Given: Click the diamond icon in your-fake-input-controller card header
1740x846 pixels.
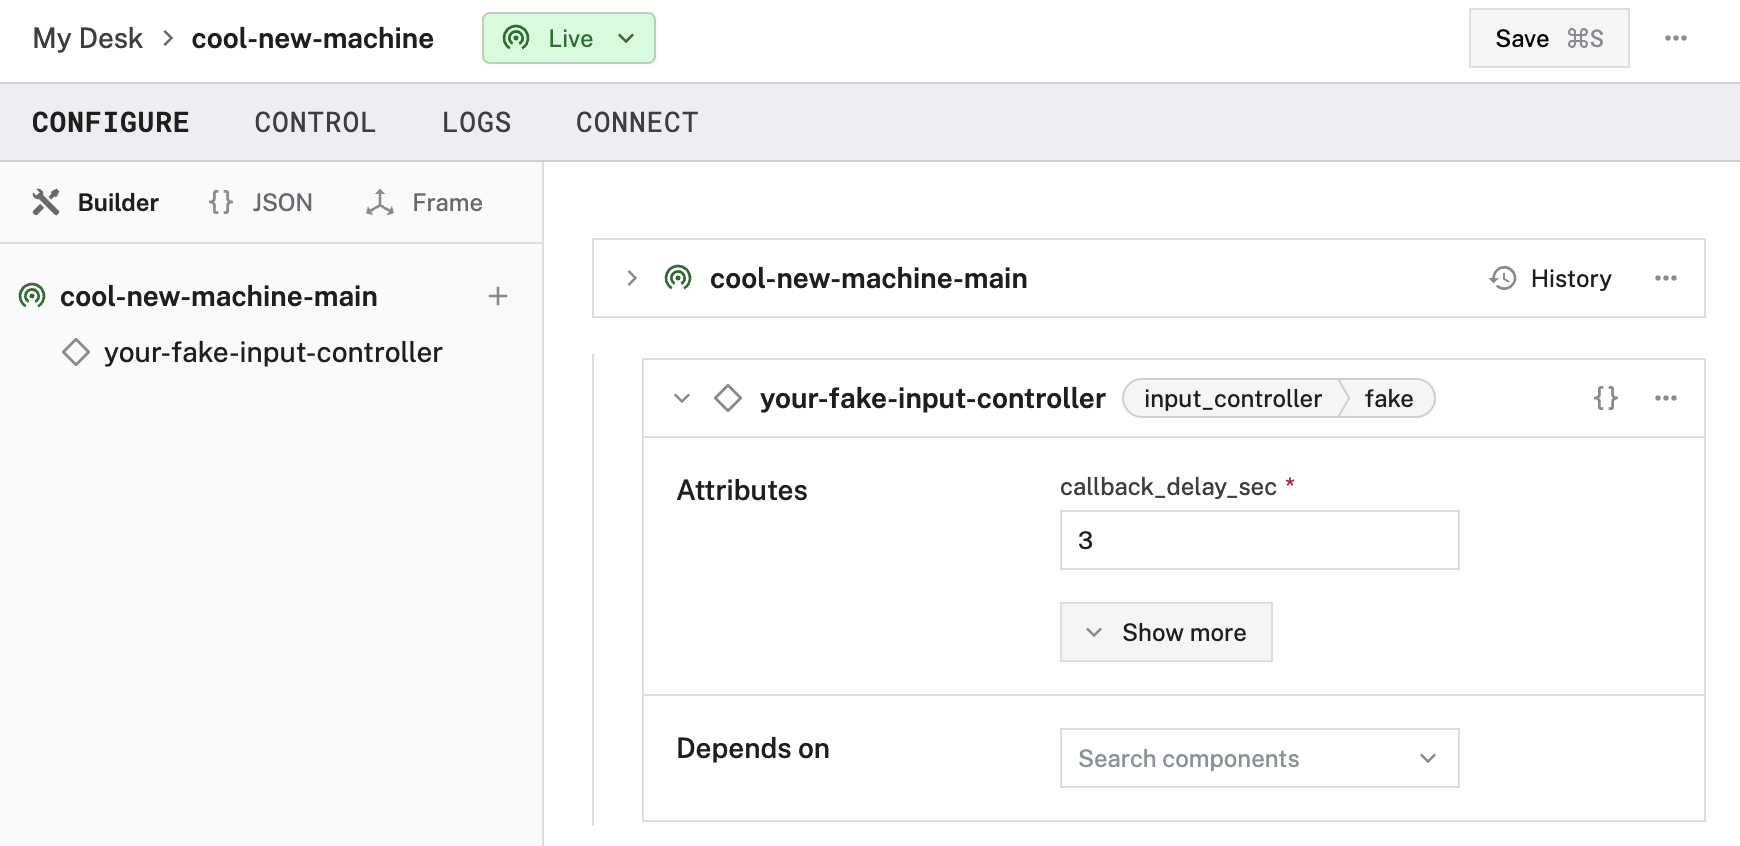Looking at the screenshot, I should (728, 398).
